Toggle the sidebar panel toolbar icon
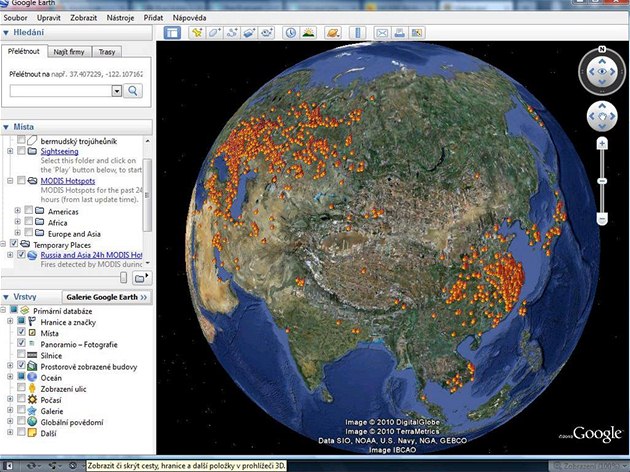Viewport: 630px width, 472px height. point(172,33)
